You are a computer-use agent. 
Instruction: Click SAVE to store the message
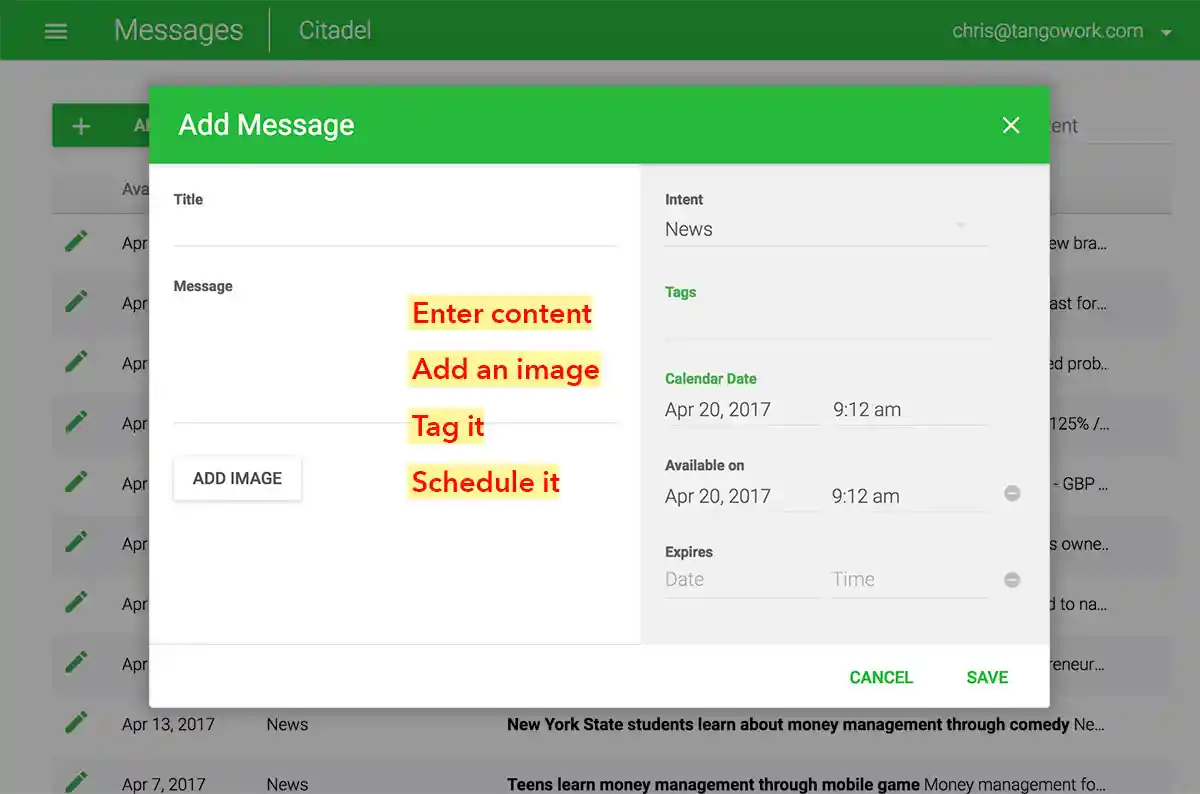987,677
